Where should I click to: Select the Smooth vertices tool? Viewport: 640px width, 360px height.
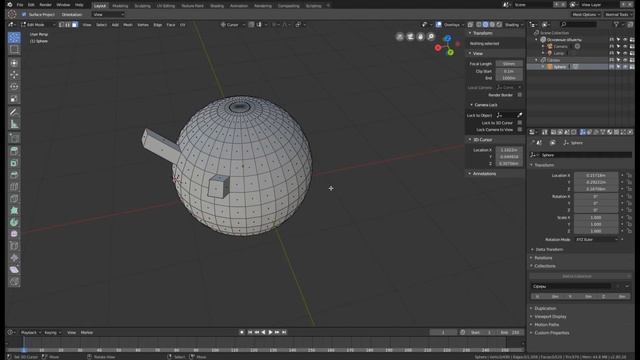[x=14, y=234]
